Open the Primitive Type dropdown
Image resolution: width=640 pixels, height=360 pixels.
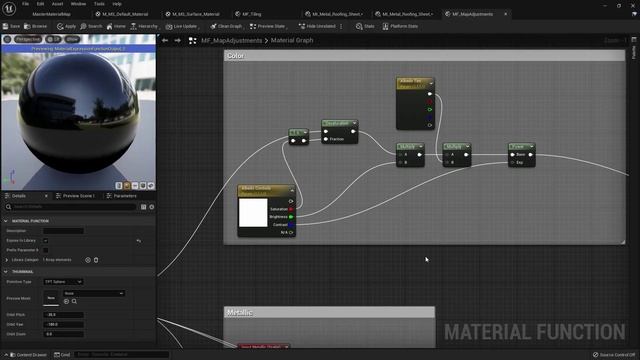[x=63, y=282]
